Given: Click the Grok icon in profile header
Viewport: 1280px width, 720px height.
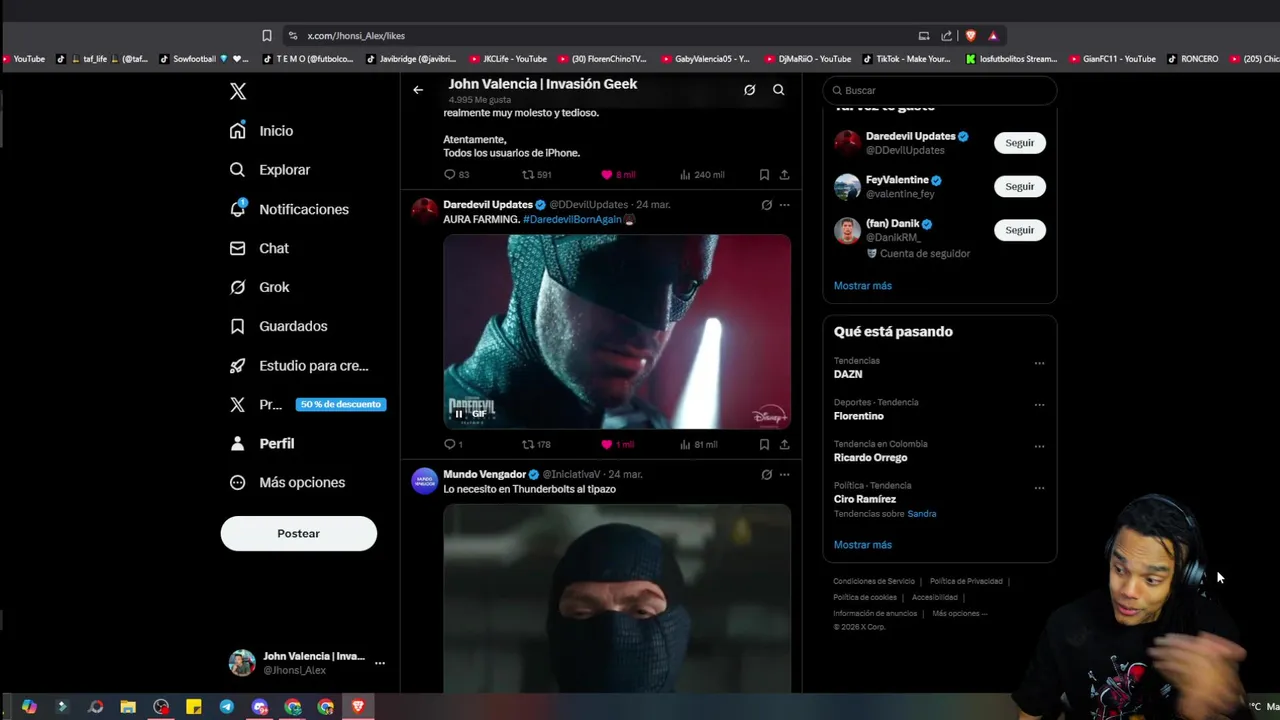Looking at the screenshot, I should [749, 90].
